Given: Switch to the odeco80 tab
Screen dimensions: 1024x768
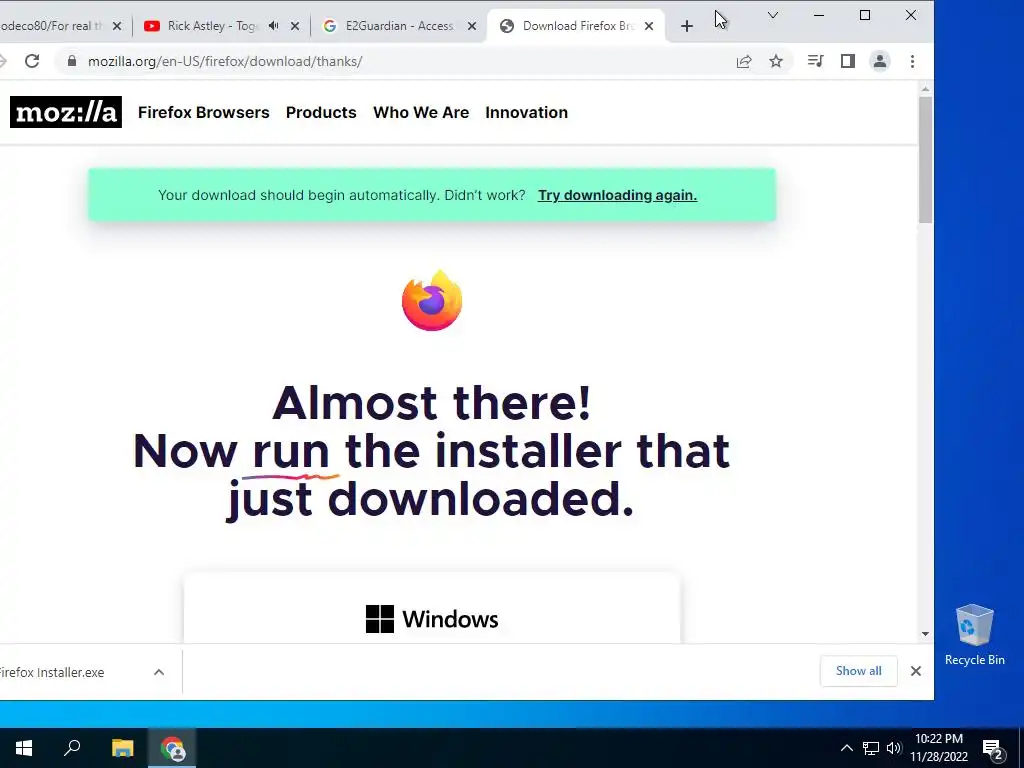Looking at the screenshot, I should click(52, 26).
